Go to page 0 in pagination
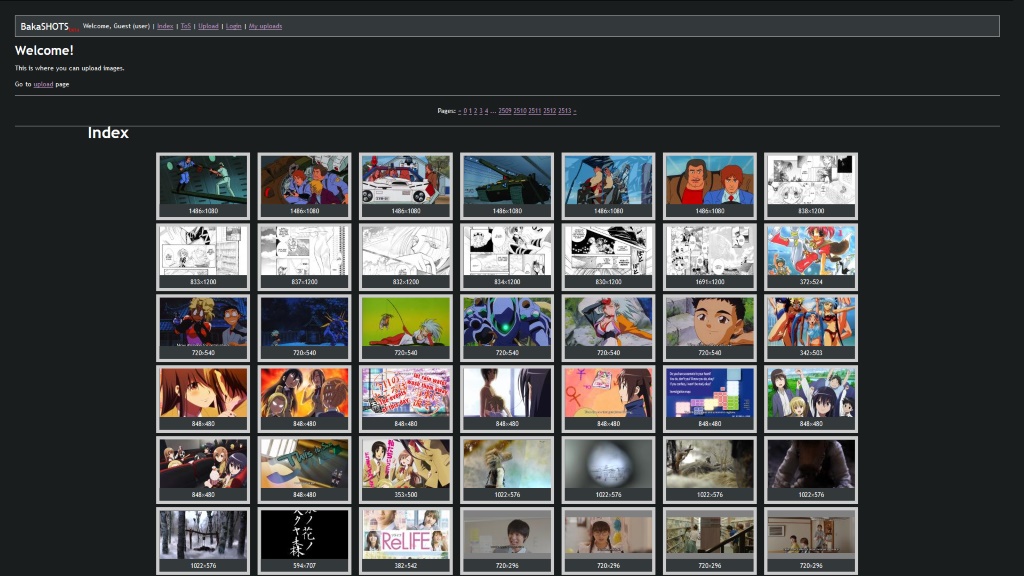Screen dimensions: 1024x576 pyautogui.click(x=465, y=111)
